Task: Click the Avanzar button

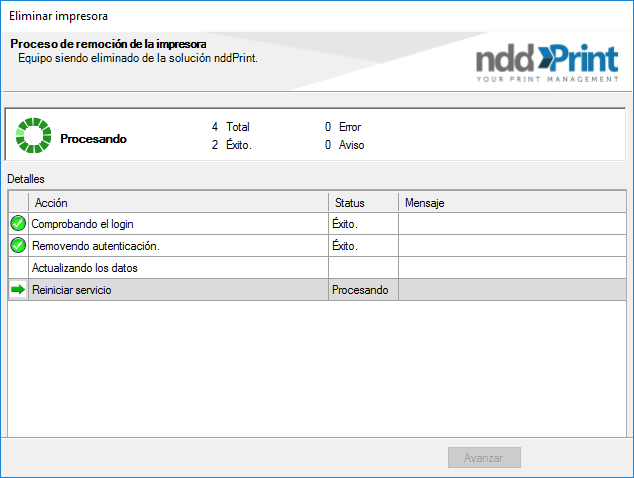Action: coord(484,457)
